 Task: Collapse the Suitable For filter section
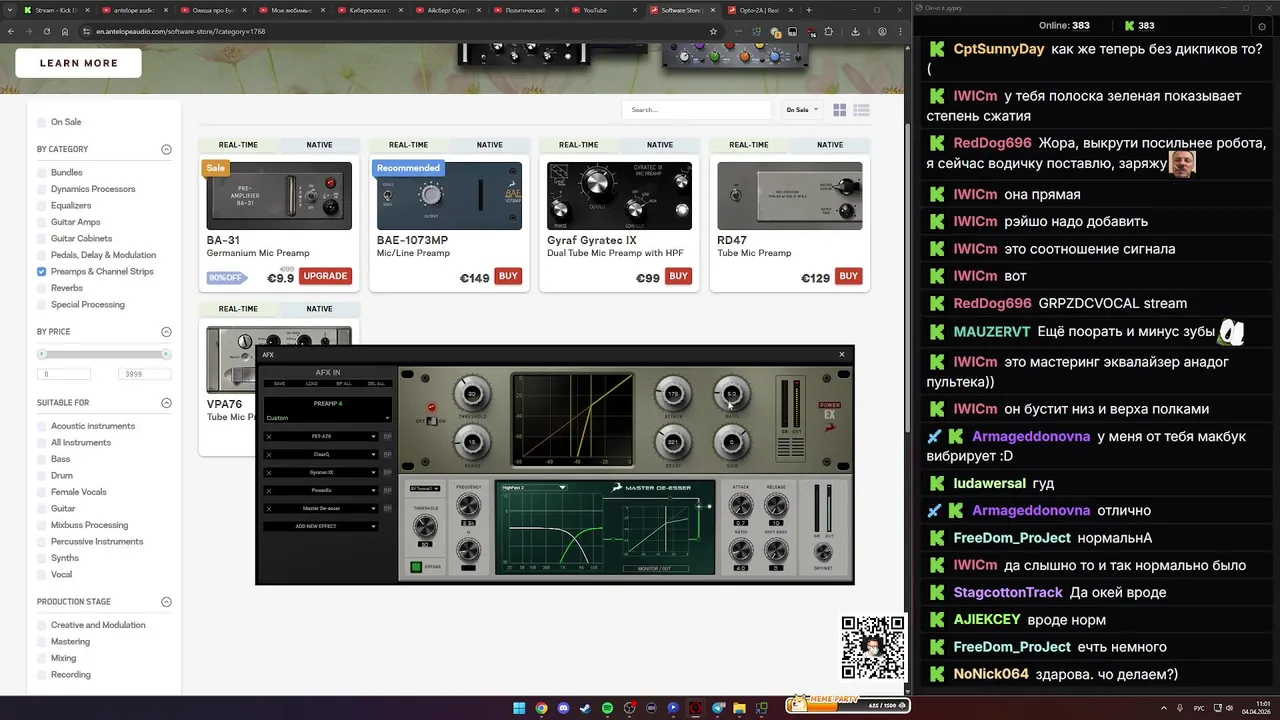(x=166, y=403)
